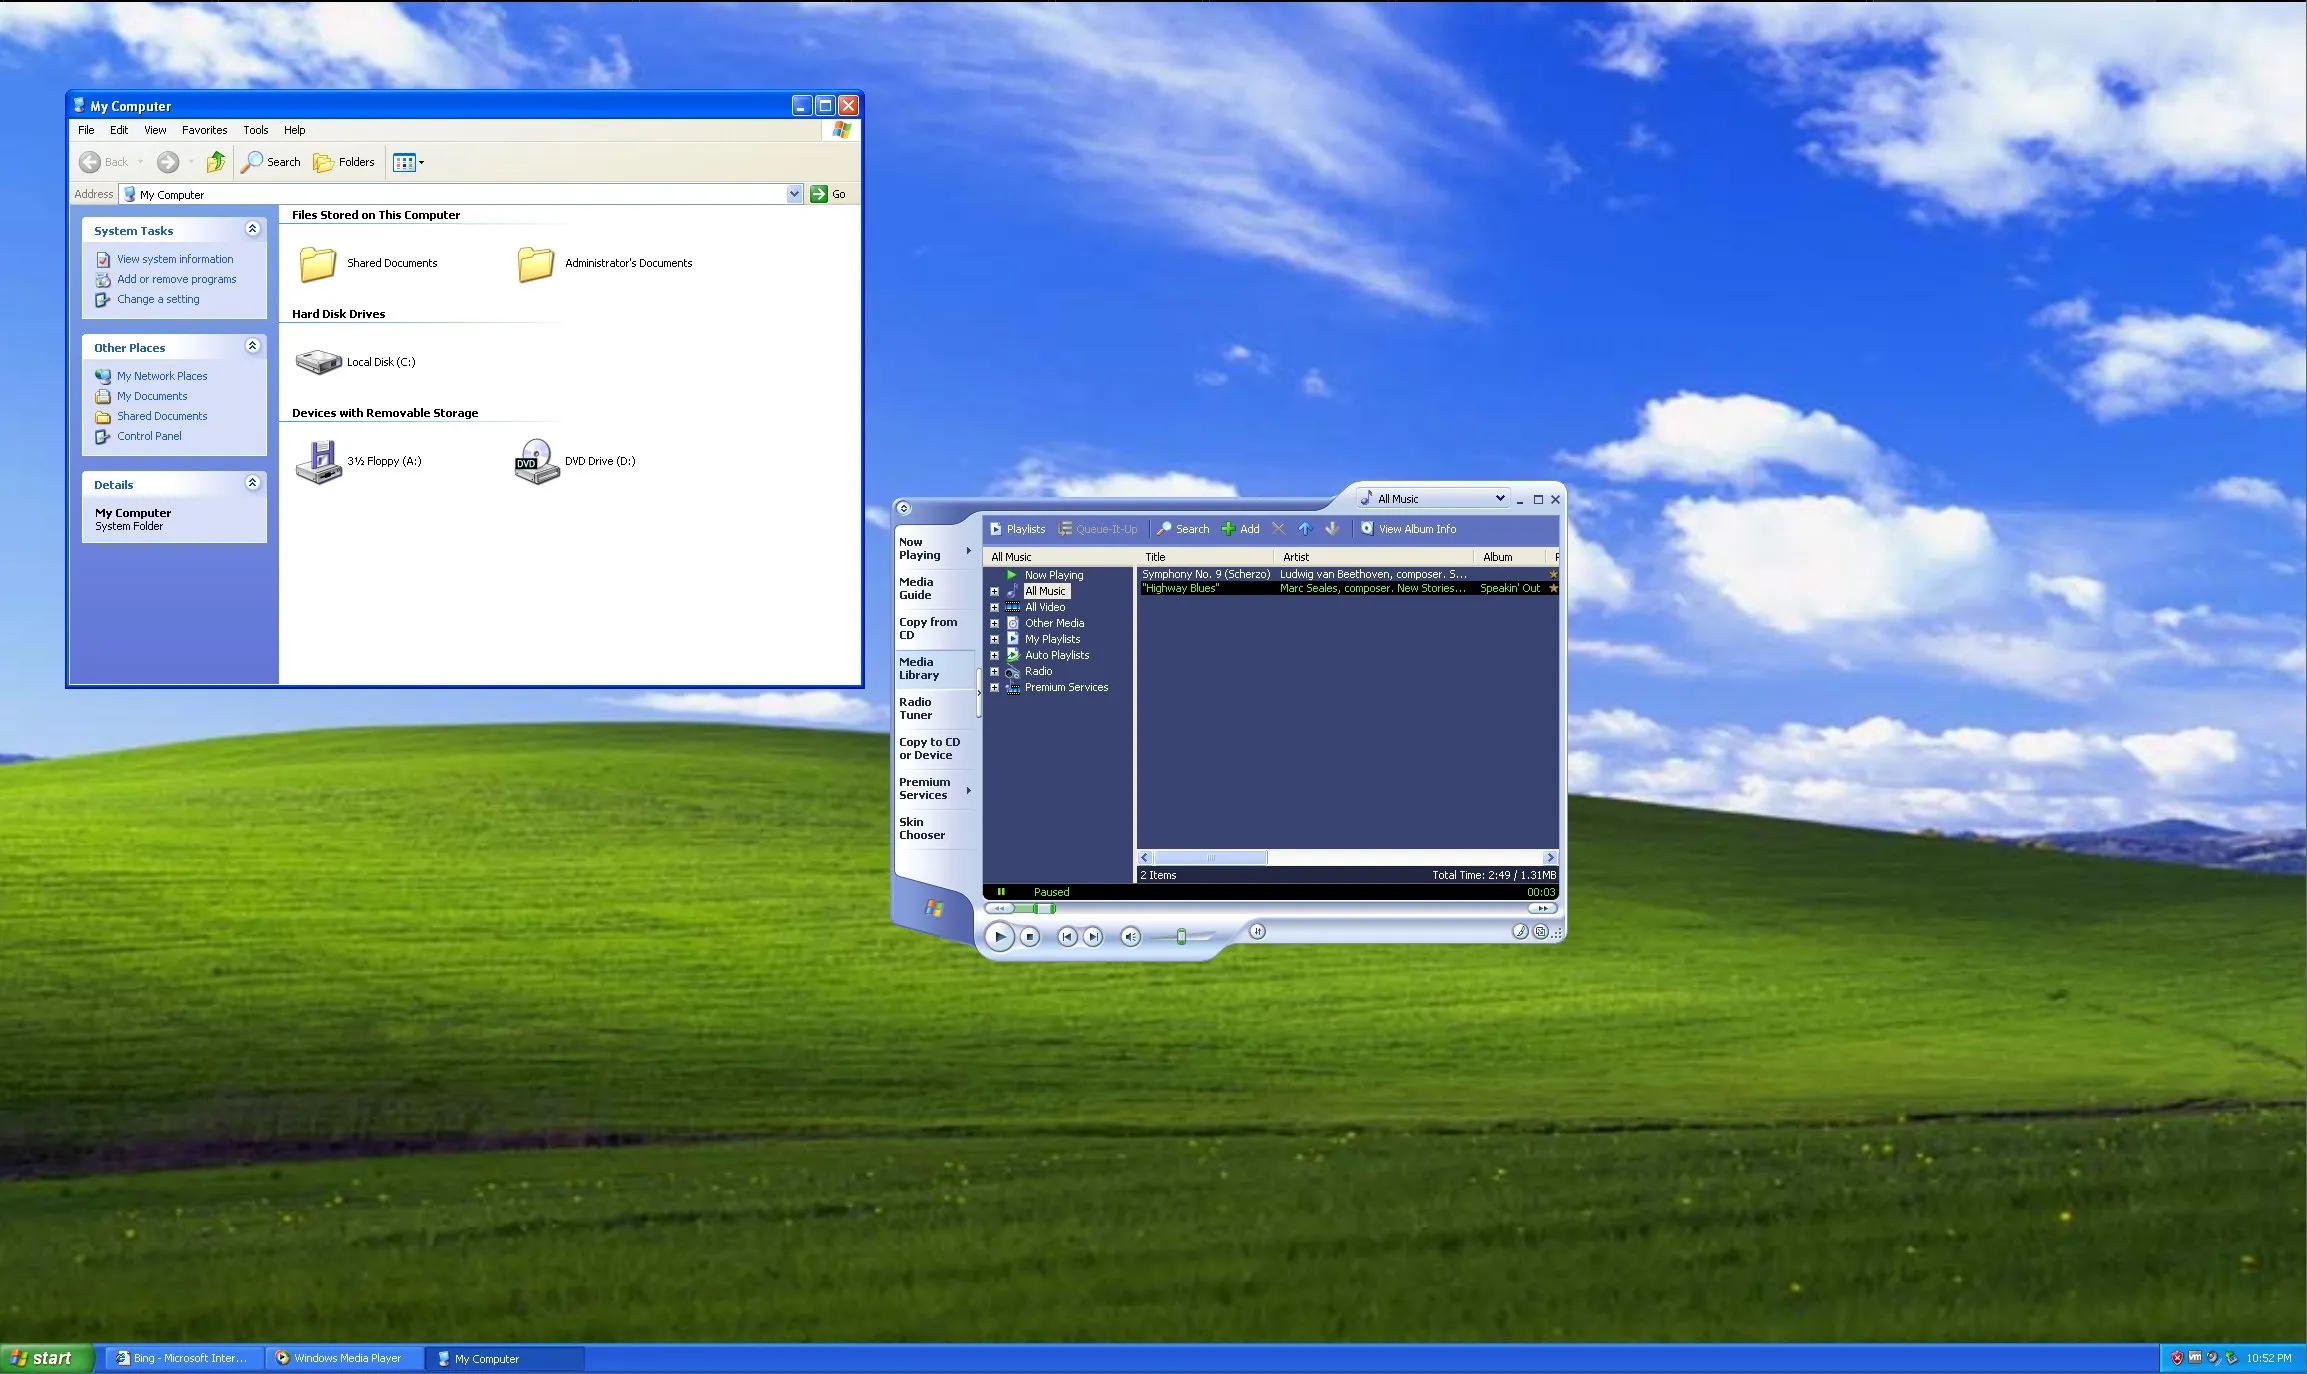Click the Windows Media Player taskbar button
The width and height of the screenshot is (2307, 1374).
345,1358
